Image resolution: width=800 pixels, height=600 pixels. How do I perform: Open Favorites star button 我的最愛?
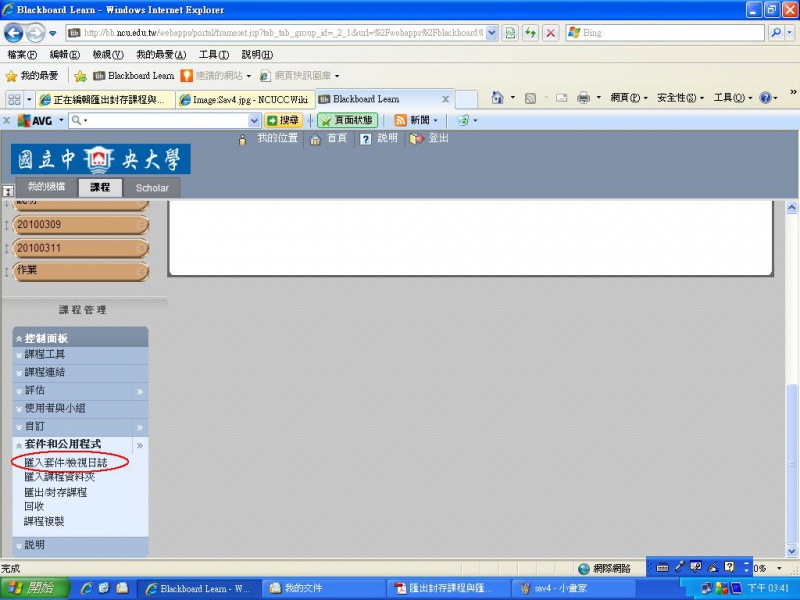32,76
